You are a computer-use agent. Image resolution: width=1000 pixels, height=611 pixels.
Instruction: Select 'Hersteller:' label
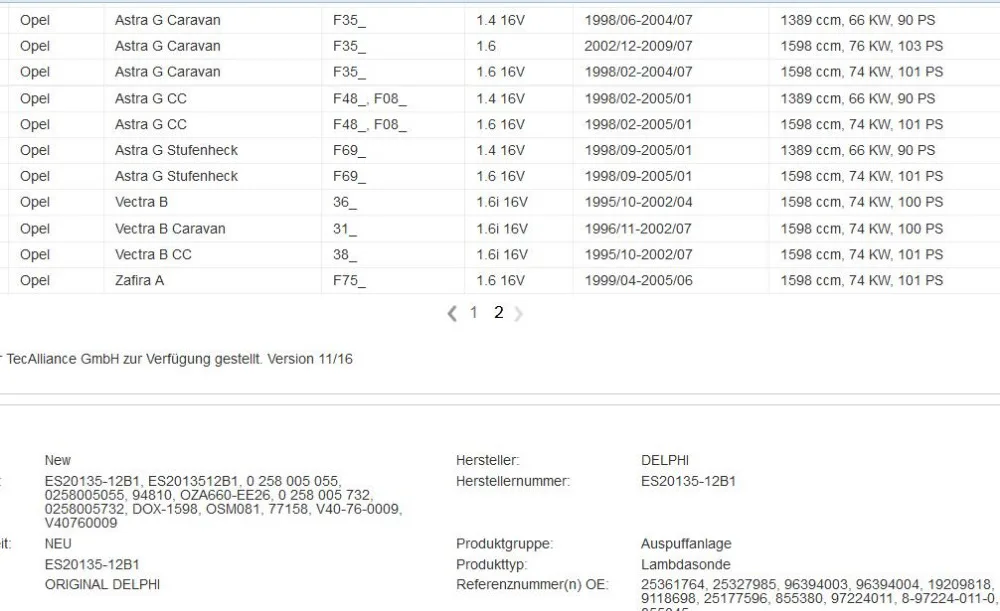tap(487, 460)
